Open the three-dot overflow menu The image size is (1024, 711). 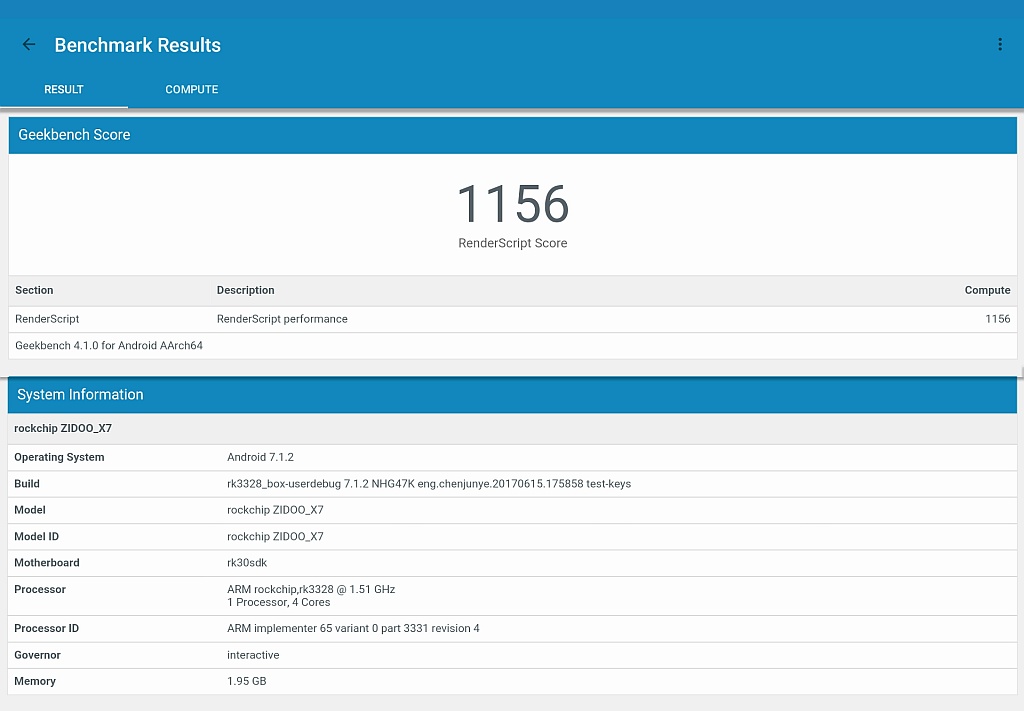click(1000, 44)
